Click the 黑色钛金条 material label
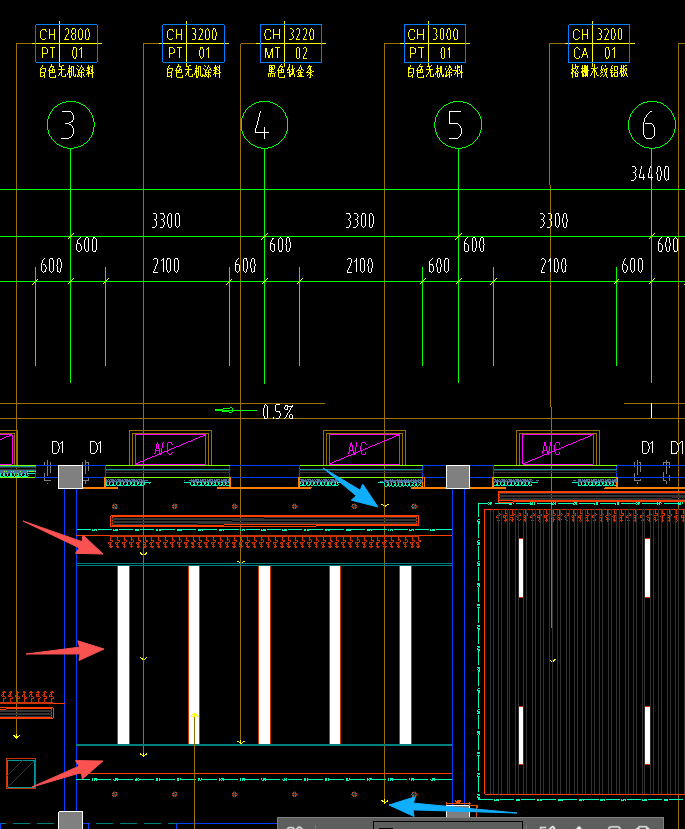This screenshot has height=829, width=685. click(x=291, y=71)
